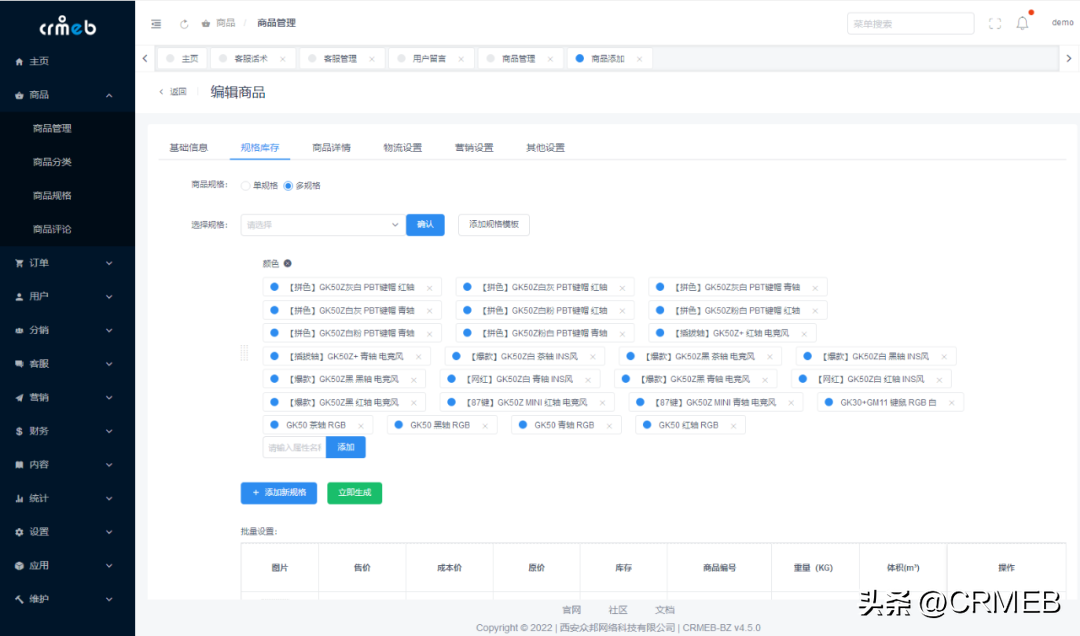Image resolution: width=1080 pixels, height=636 pixels.
Task: Expand the 财务 sidebar menu
Action: [x=67, y=431]
